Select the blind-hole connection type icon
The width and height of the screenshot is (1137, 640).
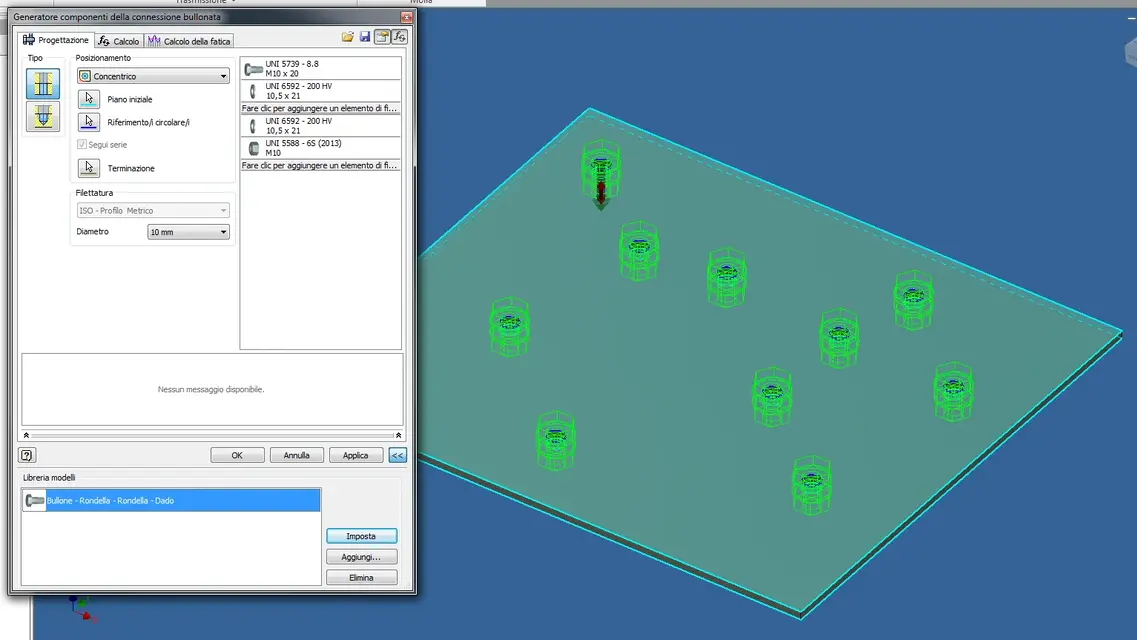pos(43,117)
